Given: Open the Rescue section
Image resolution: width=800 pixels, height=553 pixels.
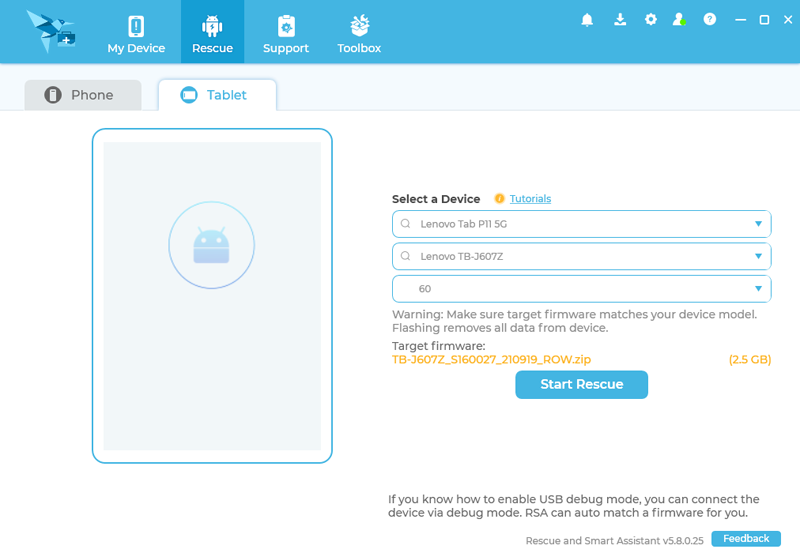Looking at the screenshot, I should [x=212, y=33].
